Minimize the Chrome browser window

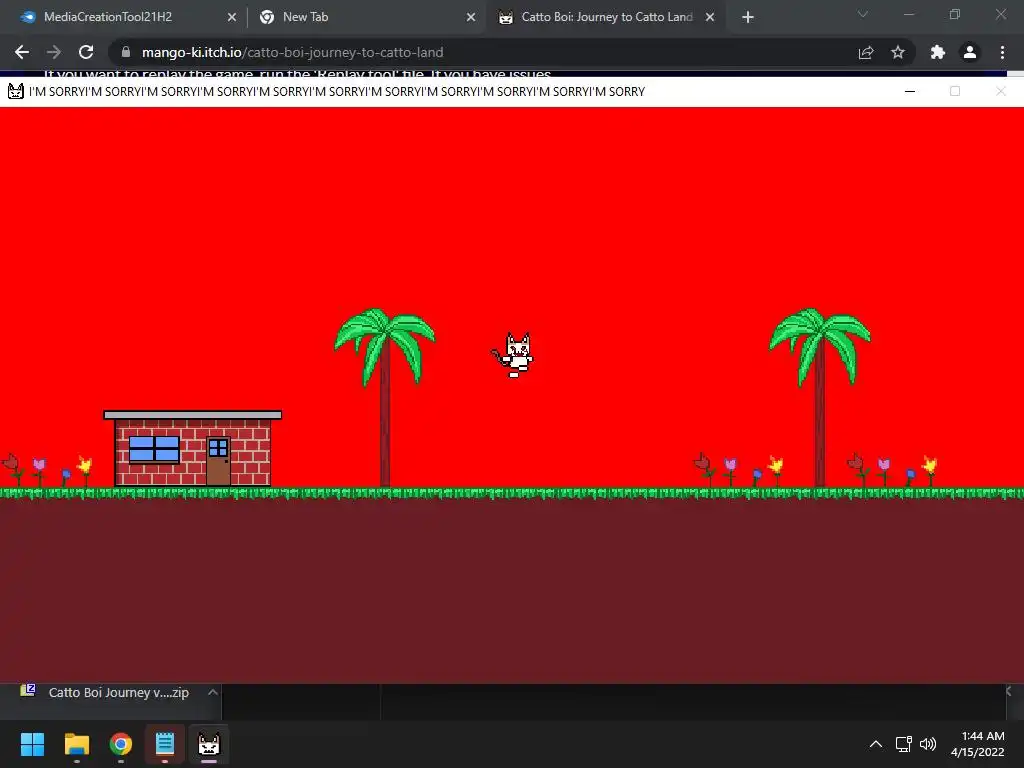click(909, 14)
